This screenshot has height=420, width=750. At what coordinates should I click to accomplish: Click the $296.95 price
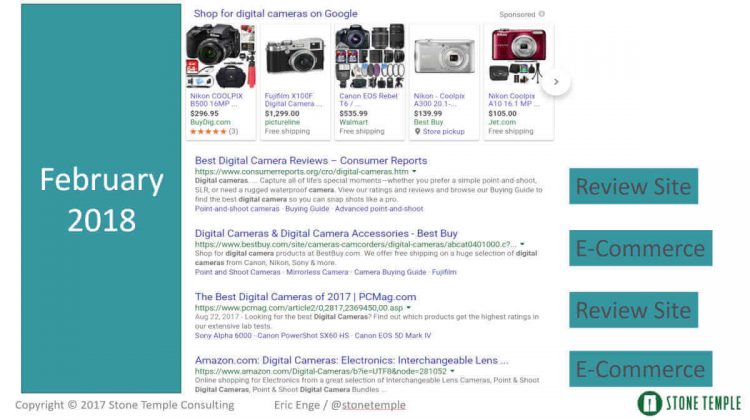click(x=204, y=114)
